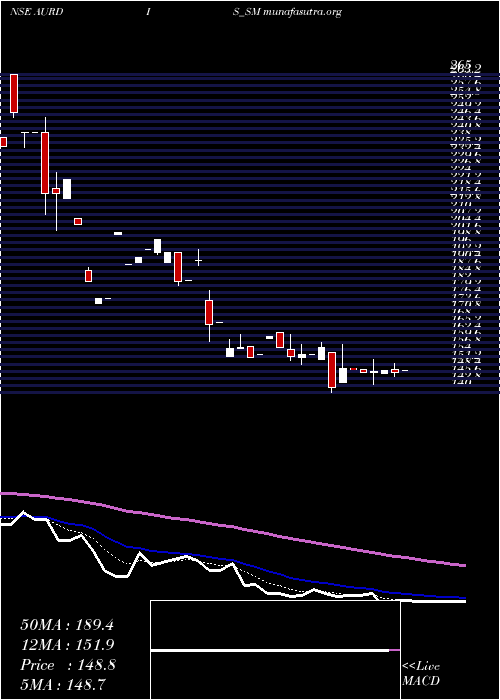Click the pink 50MA line
Viewport: 500px width, 700px height.
click(x=232, y=527)
